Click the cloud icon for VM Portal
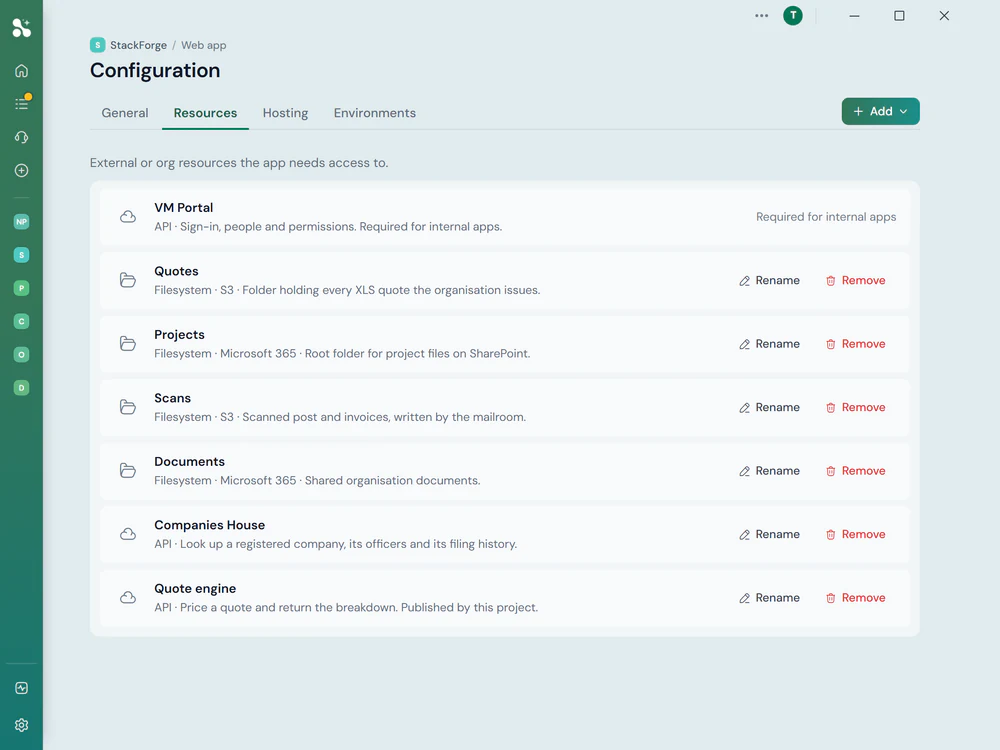 tap(128, 217)
